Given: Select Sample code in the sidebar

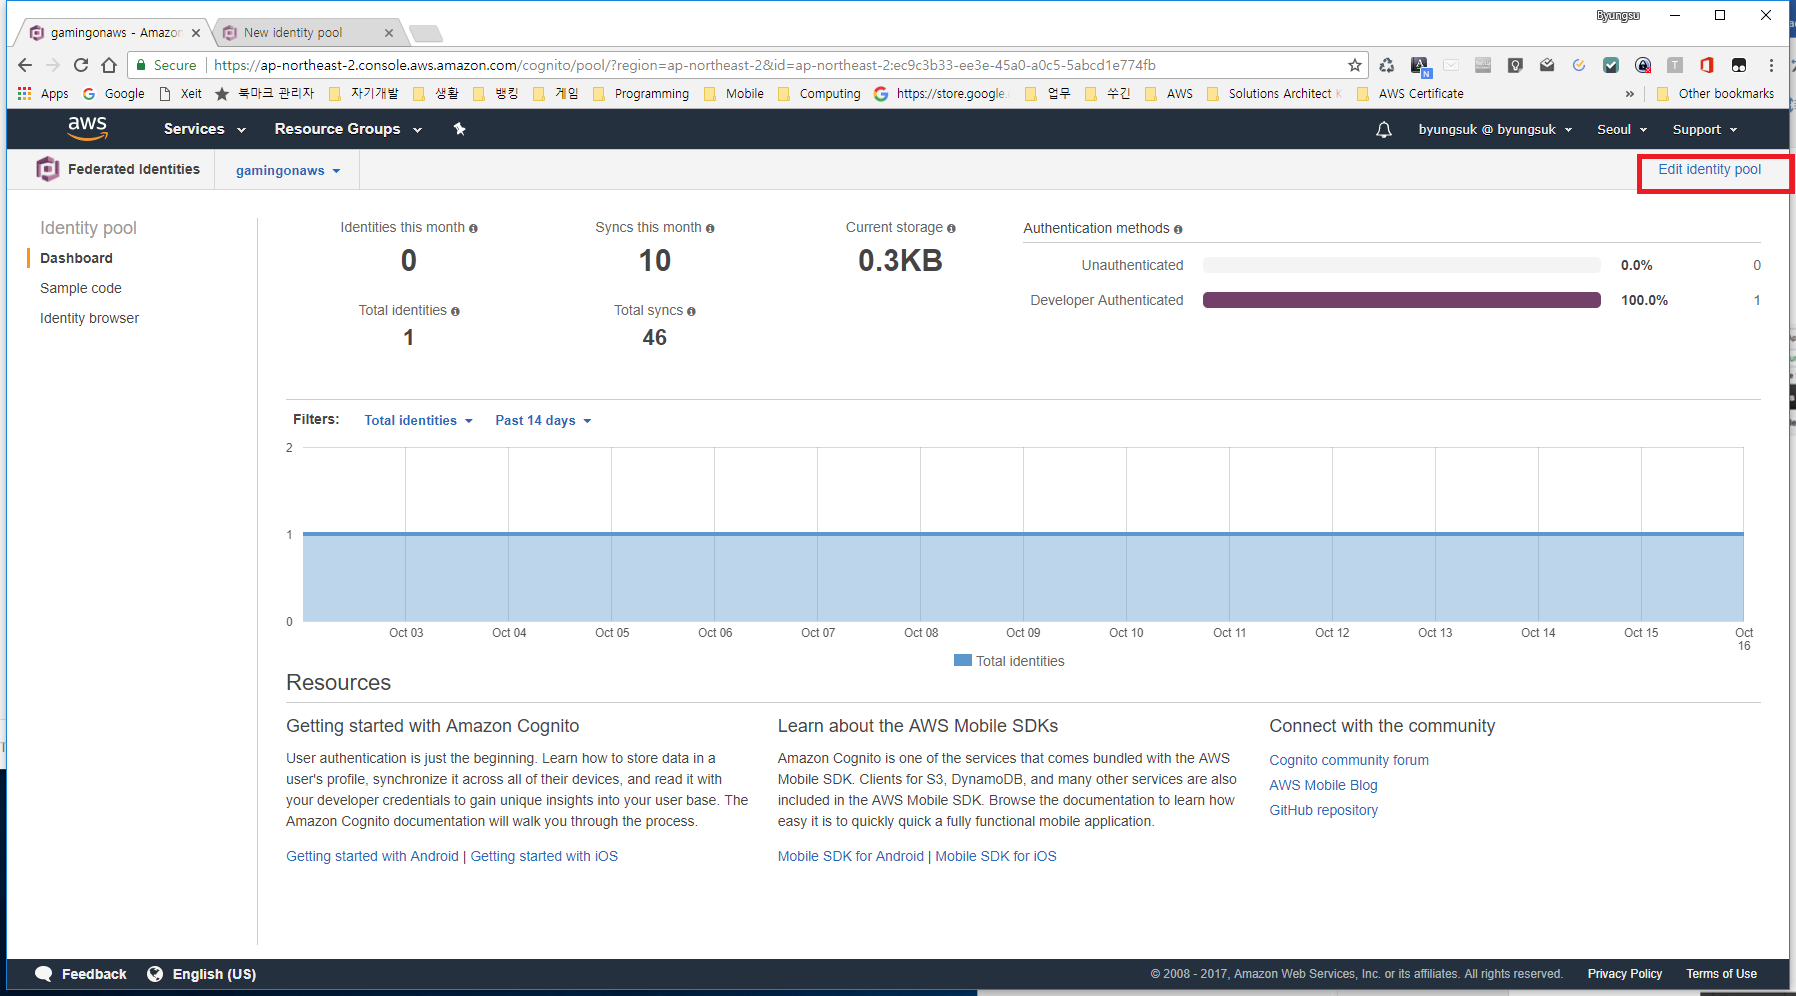Looking at the screenshot, I should click(81, 288).
